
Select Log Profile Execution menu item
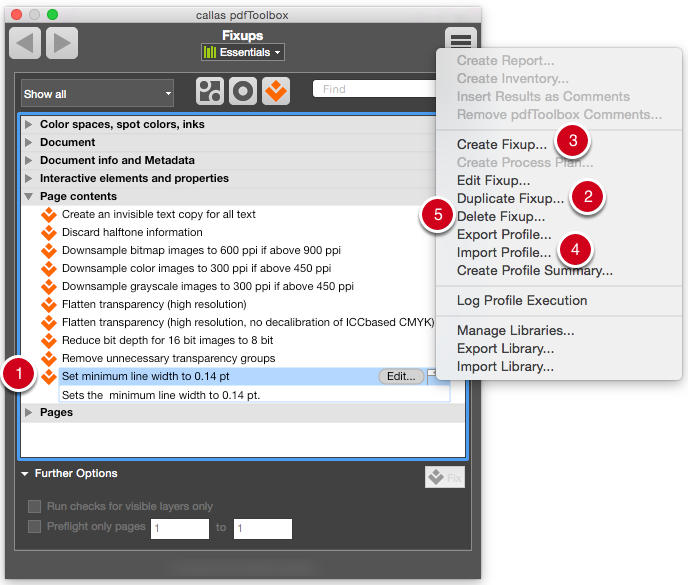(522, 301)
